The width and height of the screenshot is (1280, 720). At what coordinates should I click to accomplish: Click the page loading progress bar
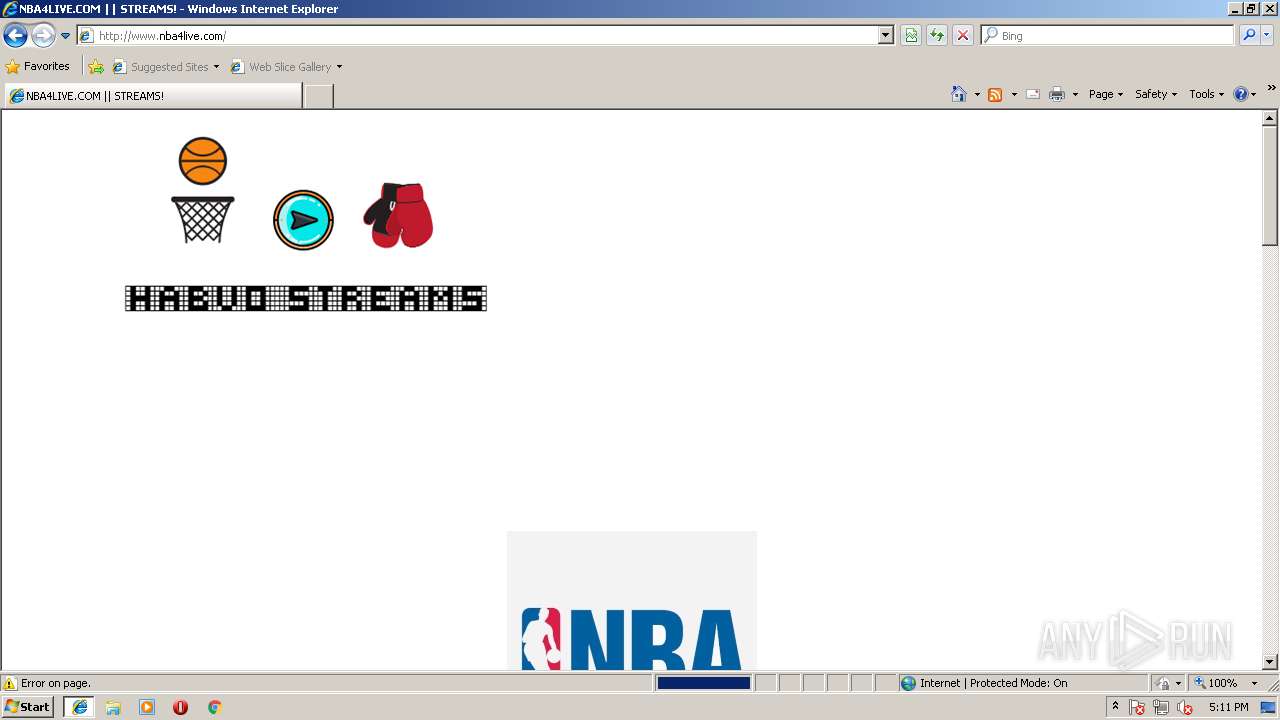pyautogui.click(x=704, y=683)
